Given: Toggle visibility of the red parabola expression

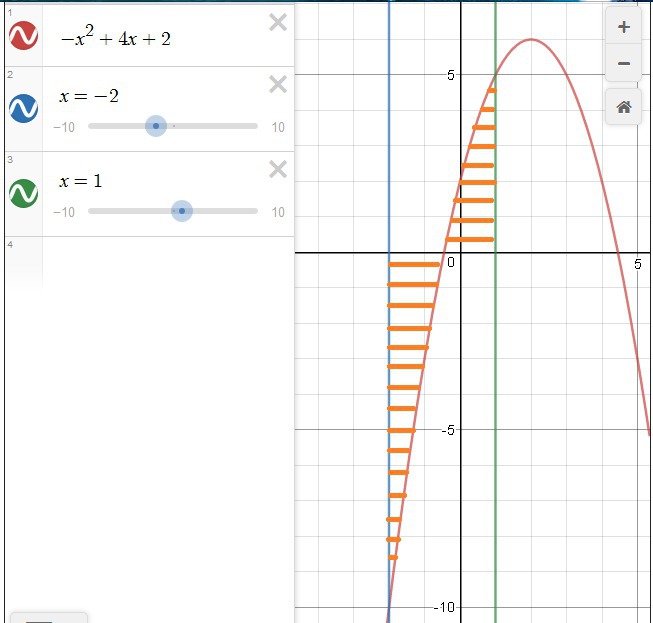Looking at the screenshot, I should click(24, 36).
